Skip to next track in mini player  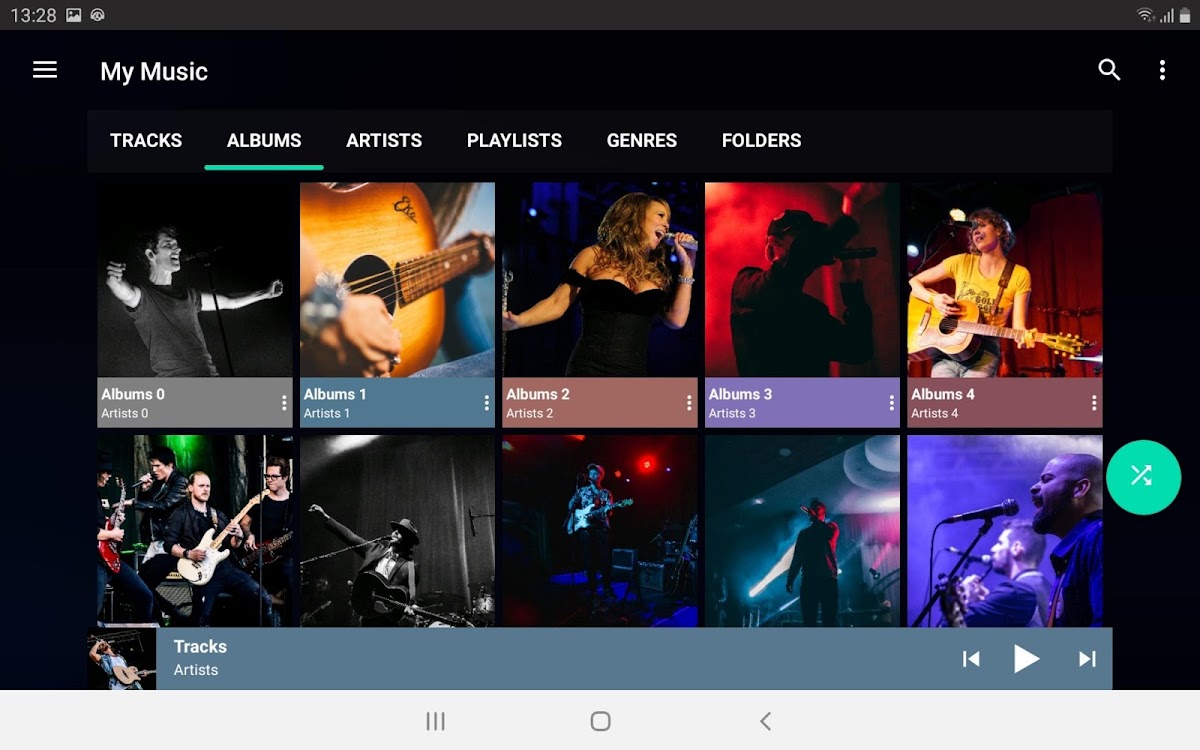1087,659
